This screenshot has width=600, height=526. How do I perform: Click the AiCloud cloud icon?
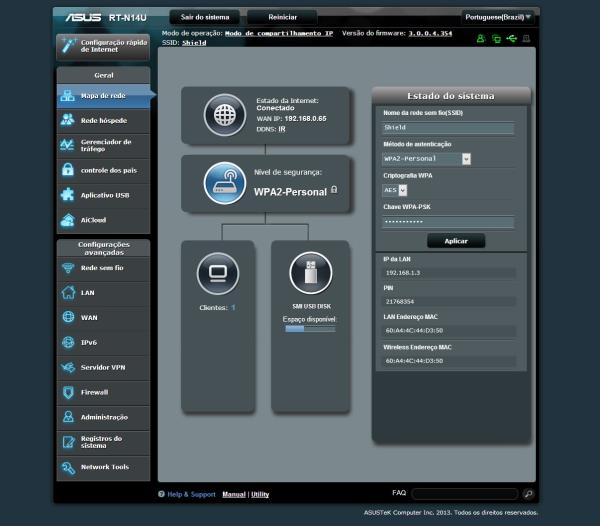[68, 220]
